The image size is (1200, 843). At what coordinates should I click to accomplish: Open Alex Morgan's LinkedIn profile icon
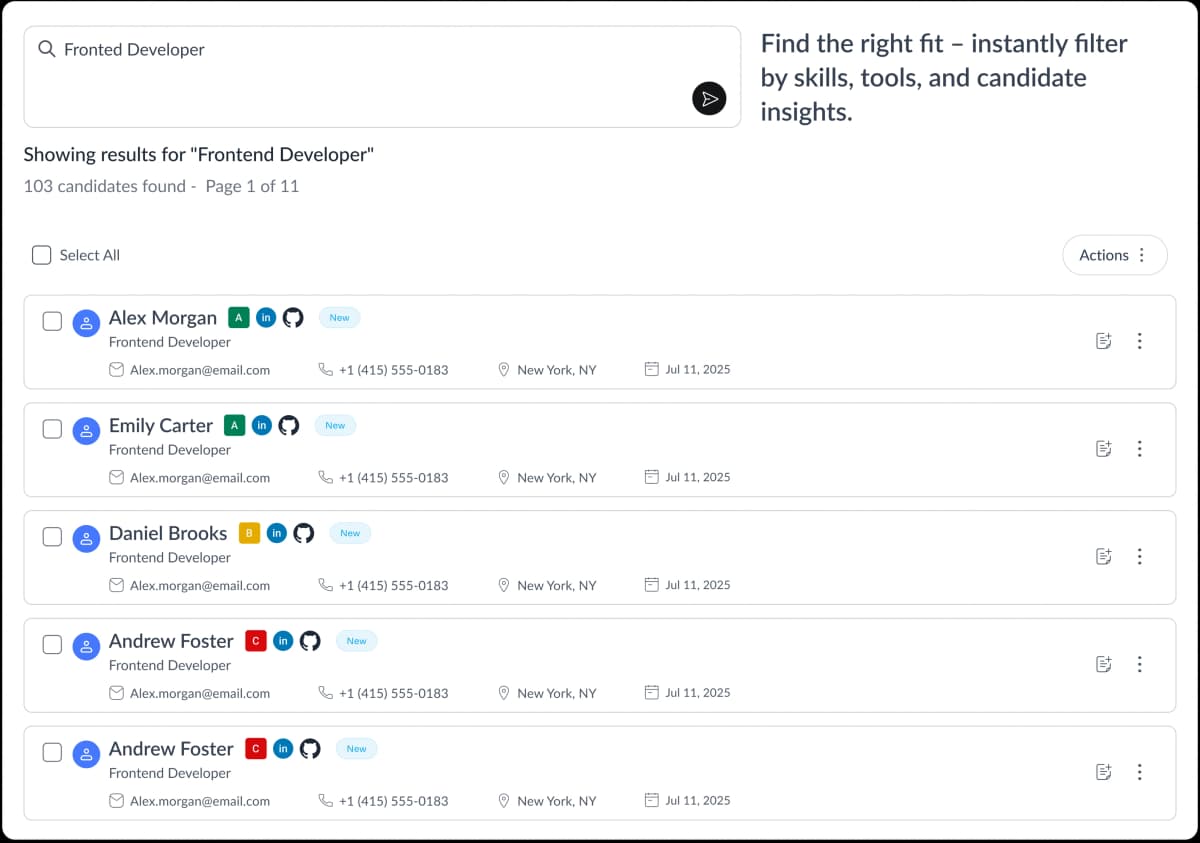(x=265, y=318)
